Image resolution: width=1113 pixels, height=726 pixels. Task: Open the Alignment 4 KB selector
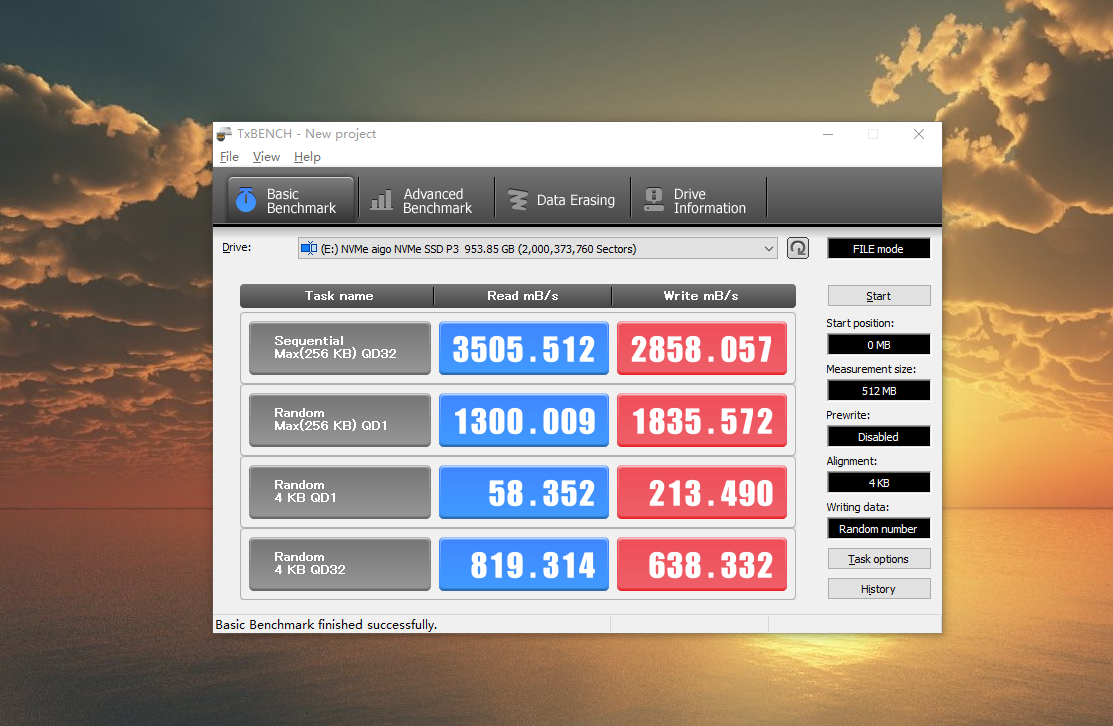[x=879, y=483]
